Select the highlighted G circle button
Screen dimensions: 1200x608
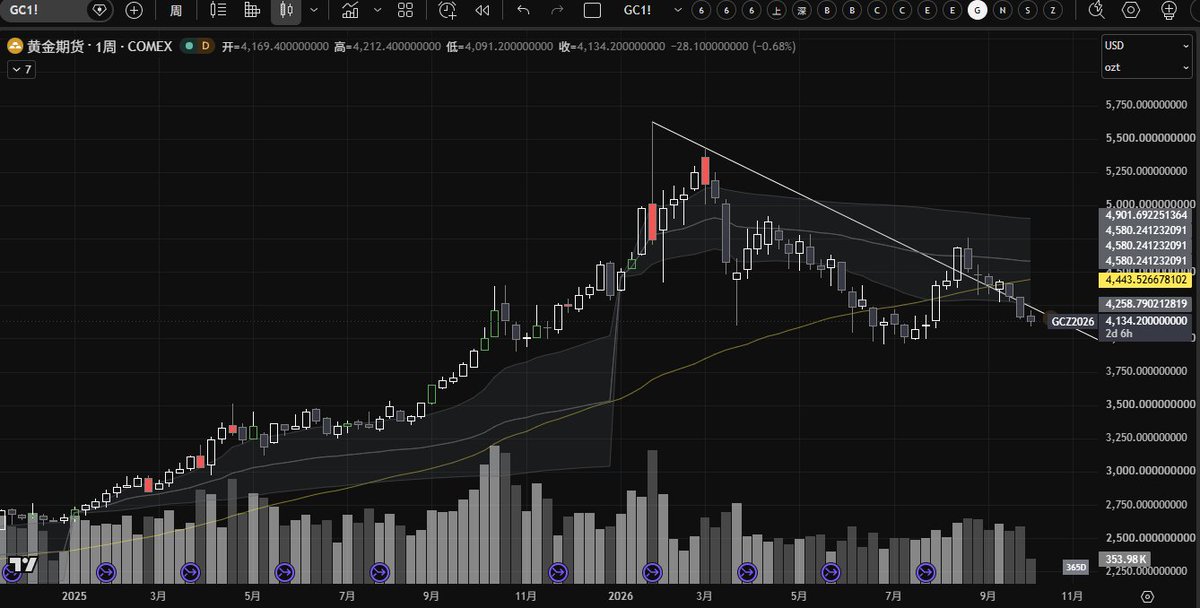977,10
